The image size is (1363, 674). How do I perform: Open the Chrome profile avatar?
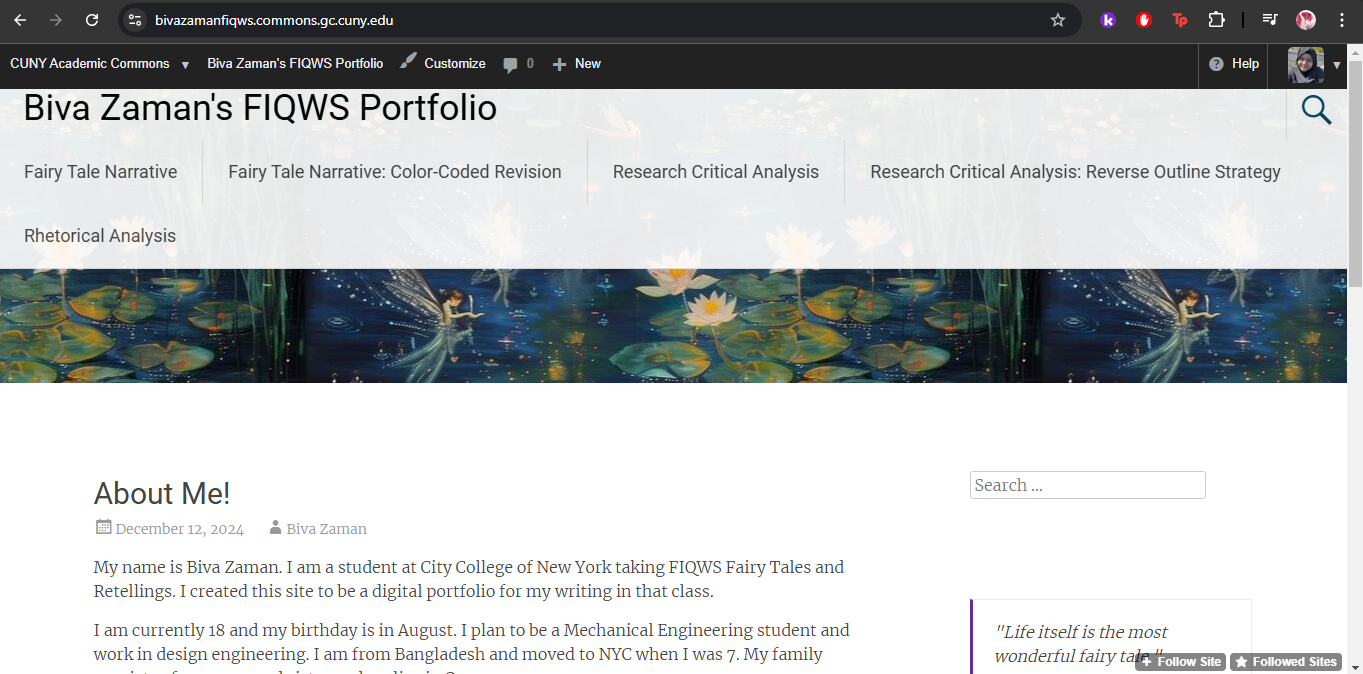coord(1306,20)
